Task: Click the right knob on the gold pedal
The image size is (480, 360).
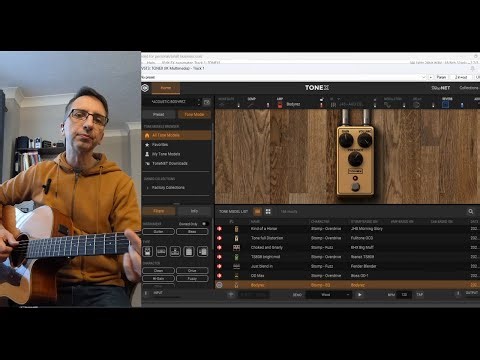Action: coord(365,140)
